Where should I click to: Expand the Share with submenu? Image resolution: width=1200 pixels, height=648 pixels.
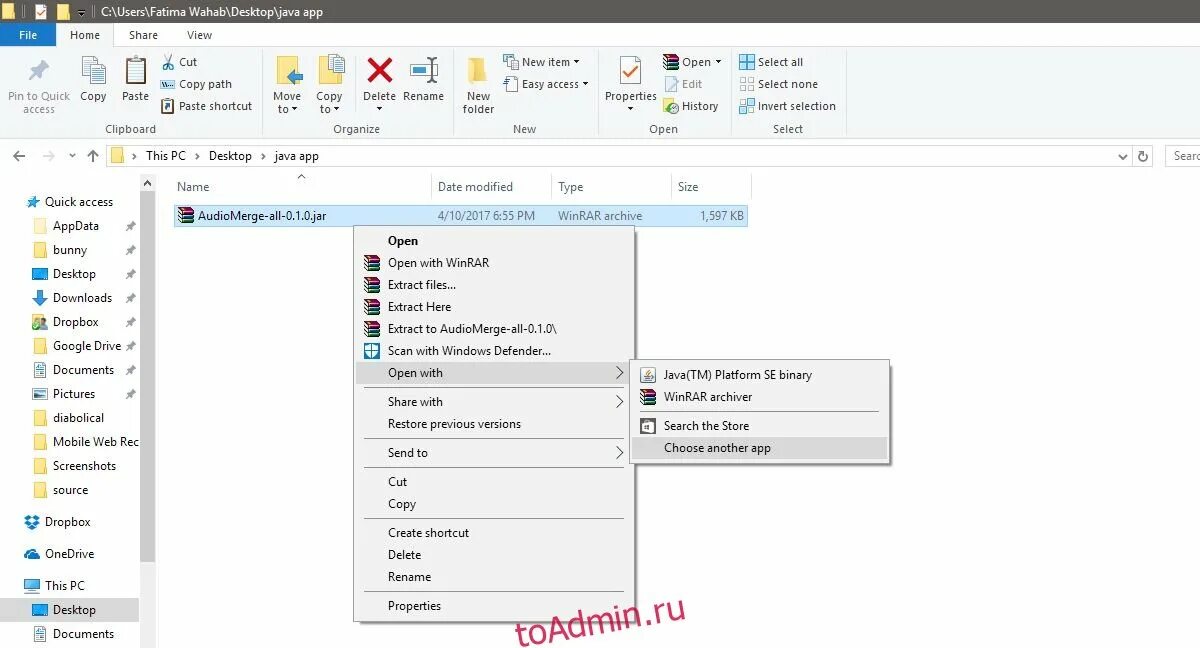(x=493, y=402)
